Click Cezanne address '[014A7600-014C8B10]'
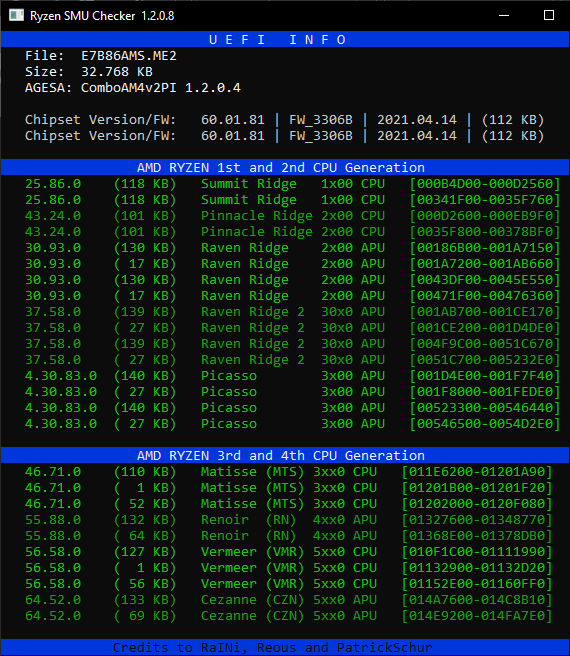 click(477, 600)
